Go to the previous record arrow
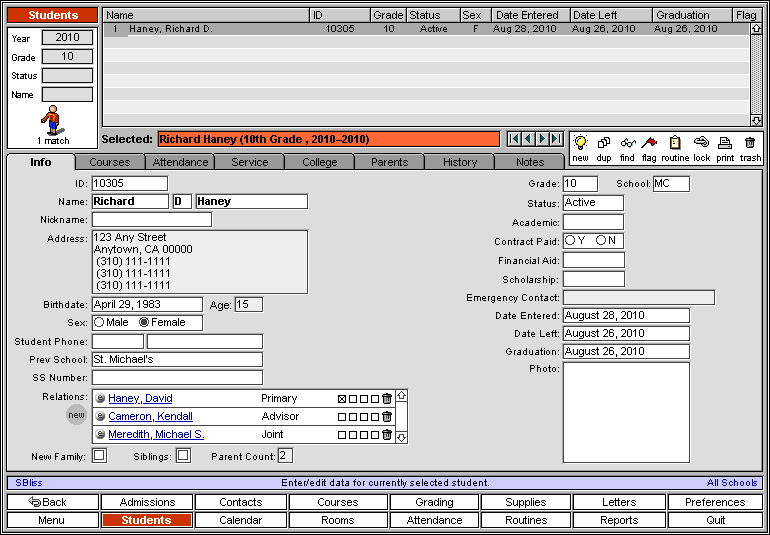Viewport: 770px width, 535px height. coord(528,139)
